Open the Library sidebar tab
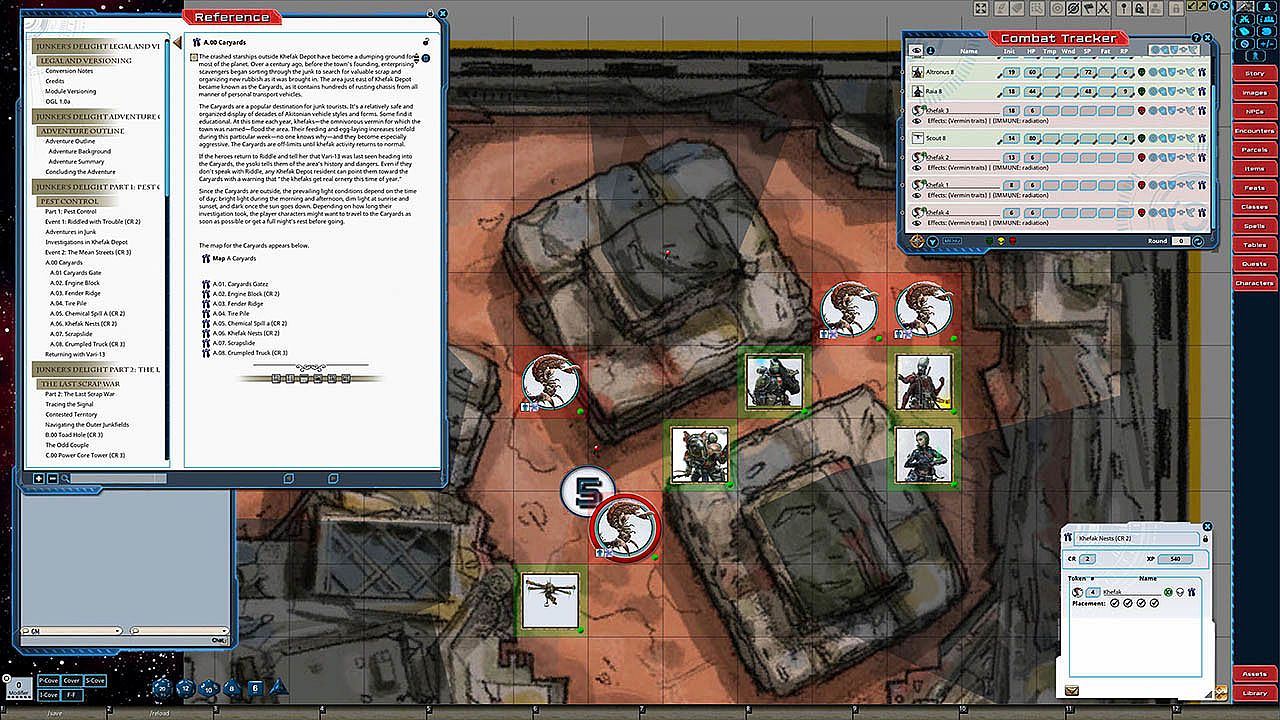 pos(1254,693)
